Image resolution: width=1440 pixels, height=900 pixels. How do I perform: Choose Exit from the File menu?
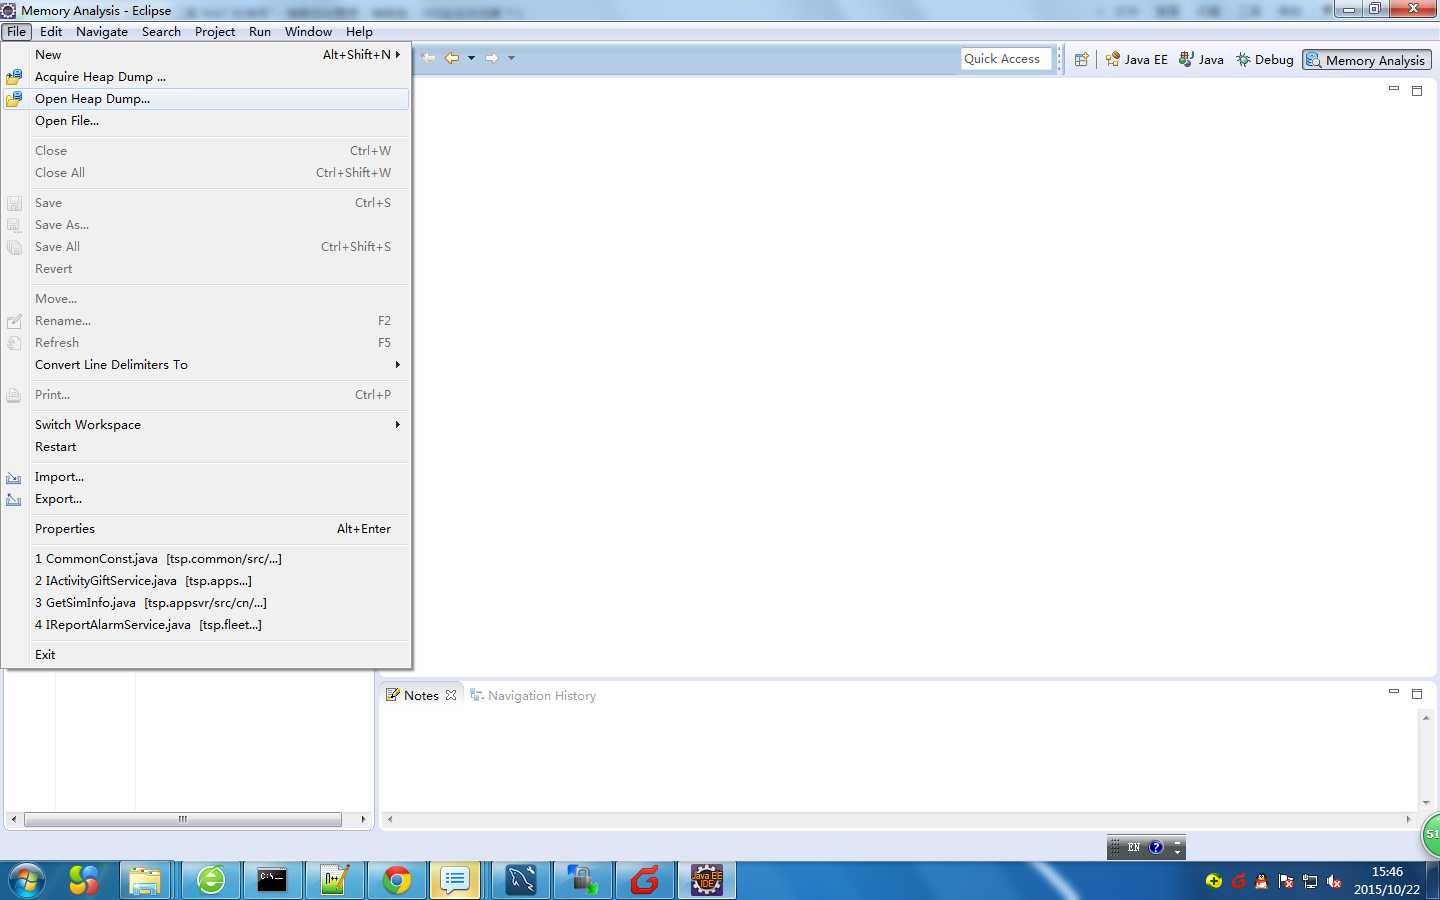[x=206, y=655]
